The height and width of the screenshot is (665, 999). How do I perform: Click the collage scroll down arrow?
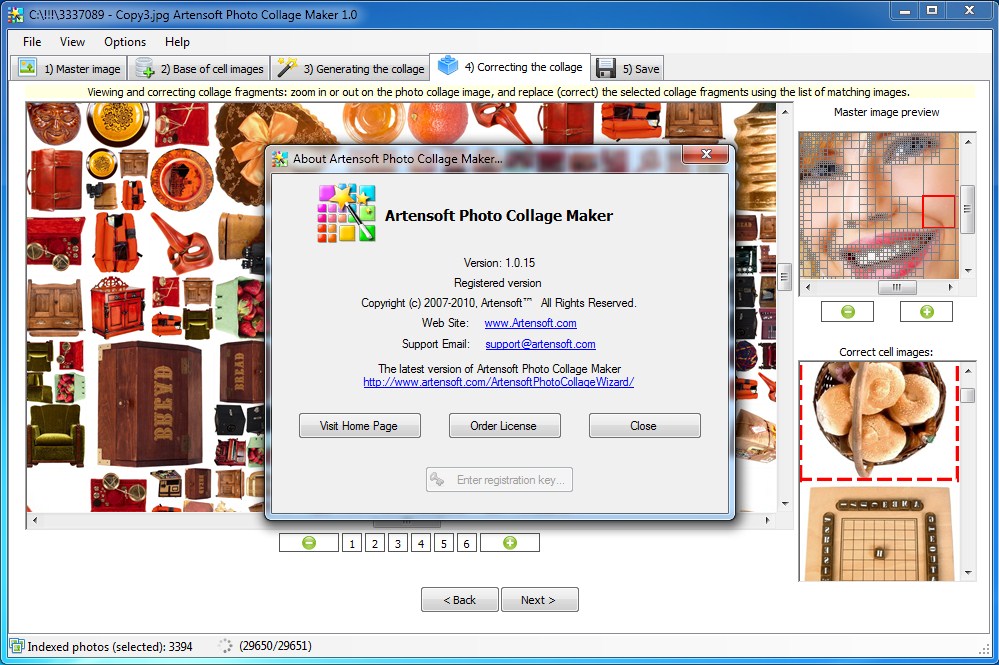(x=785, y=504)
